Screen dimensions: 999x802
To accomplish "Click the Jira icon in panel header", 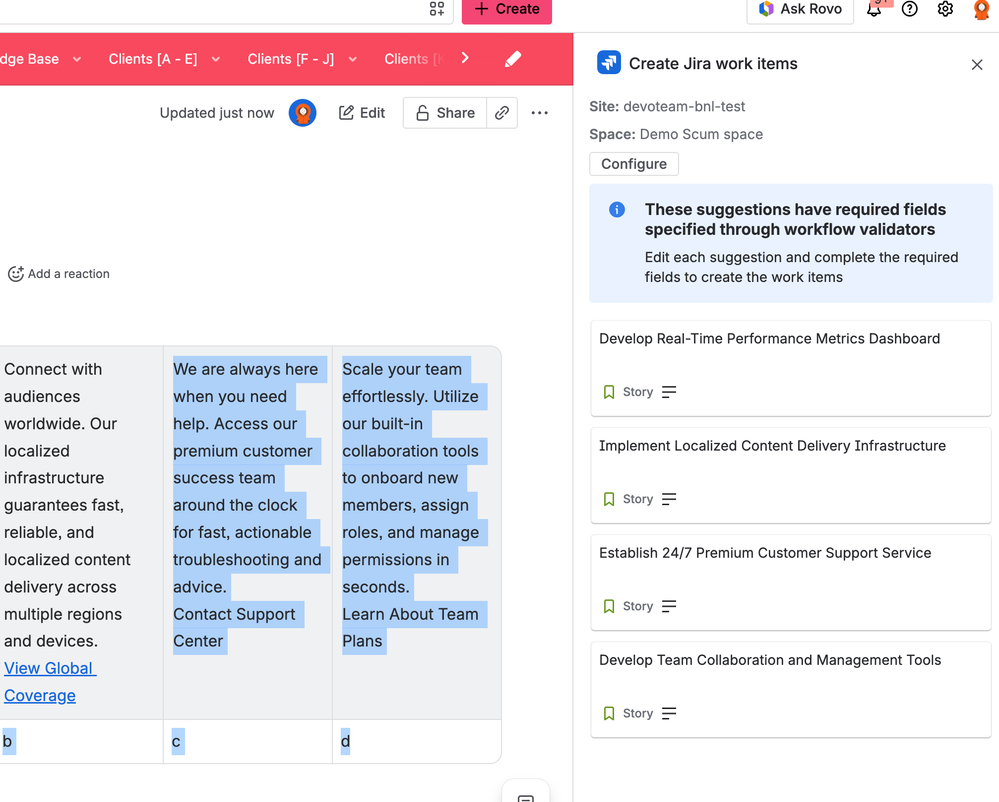I will click(x=609, y=63).
